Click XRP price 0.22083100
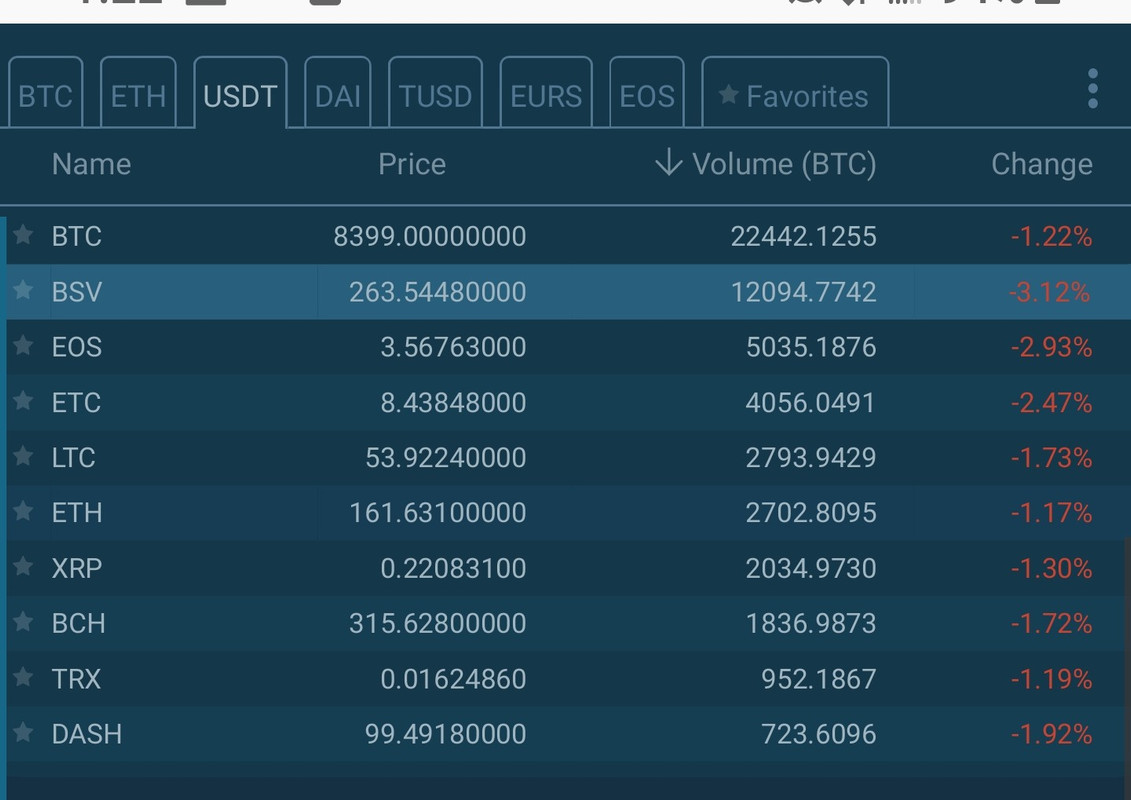Viewport: 1131px width, 800px height. click(x=454, y=568)
